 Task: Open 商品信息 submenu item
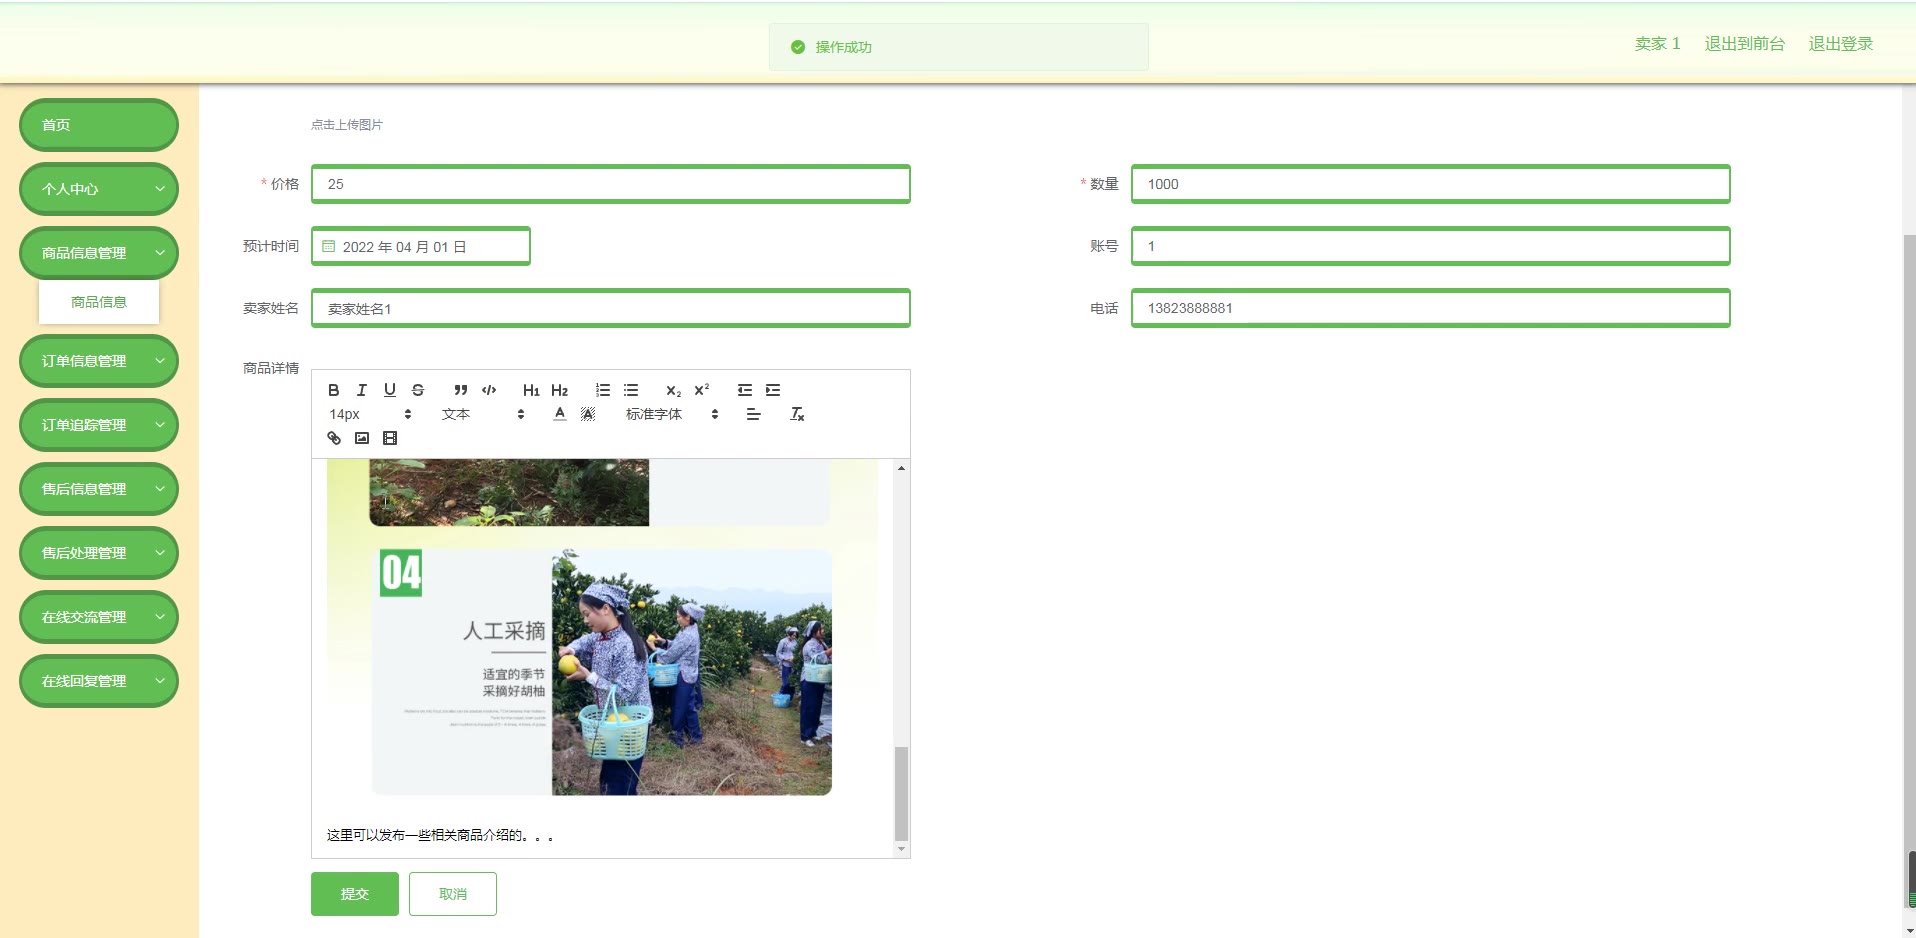tap(99, 302)
